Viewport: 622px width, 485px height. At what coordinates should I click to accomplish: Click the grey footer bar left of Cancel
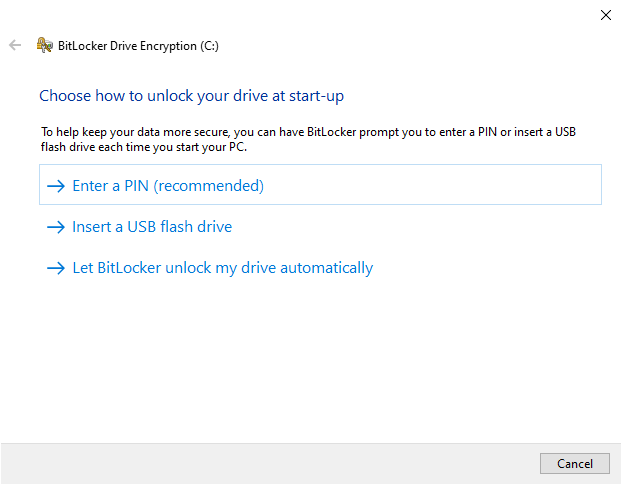click(x=270, y=464)
